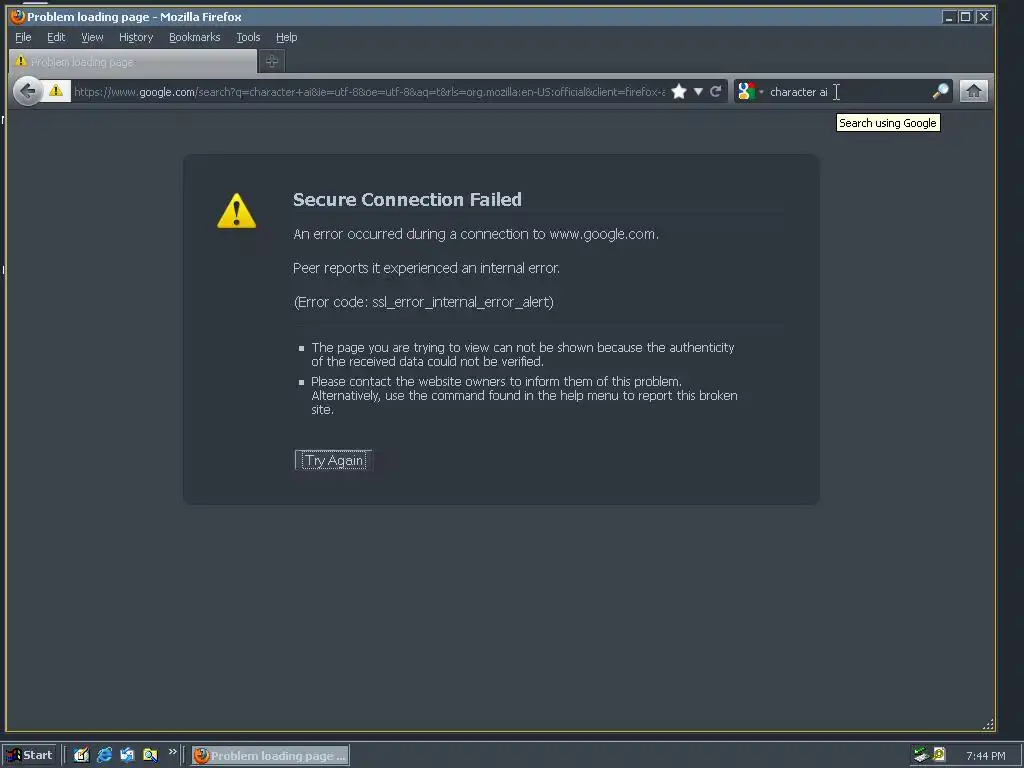Click the Secure Connection Failed heading
The image size is (1024, 768).
click(x=407, y=199)
